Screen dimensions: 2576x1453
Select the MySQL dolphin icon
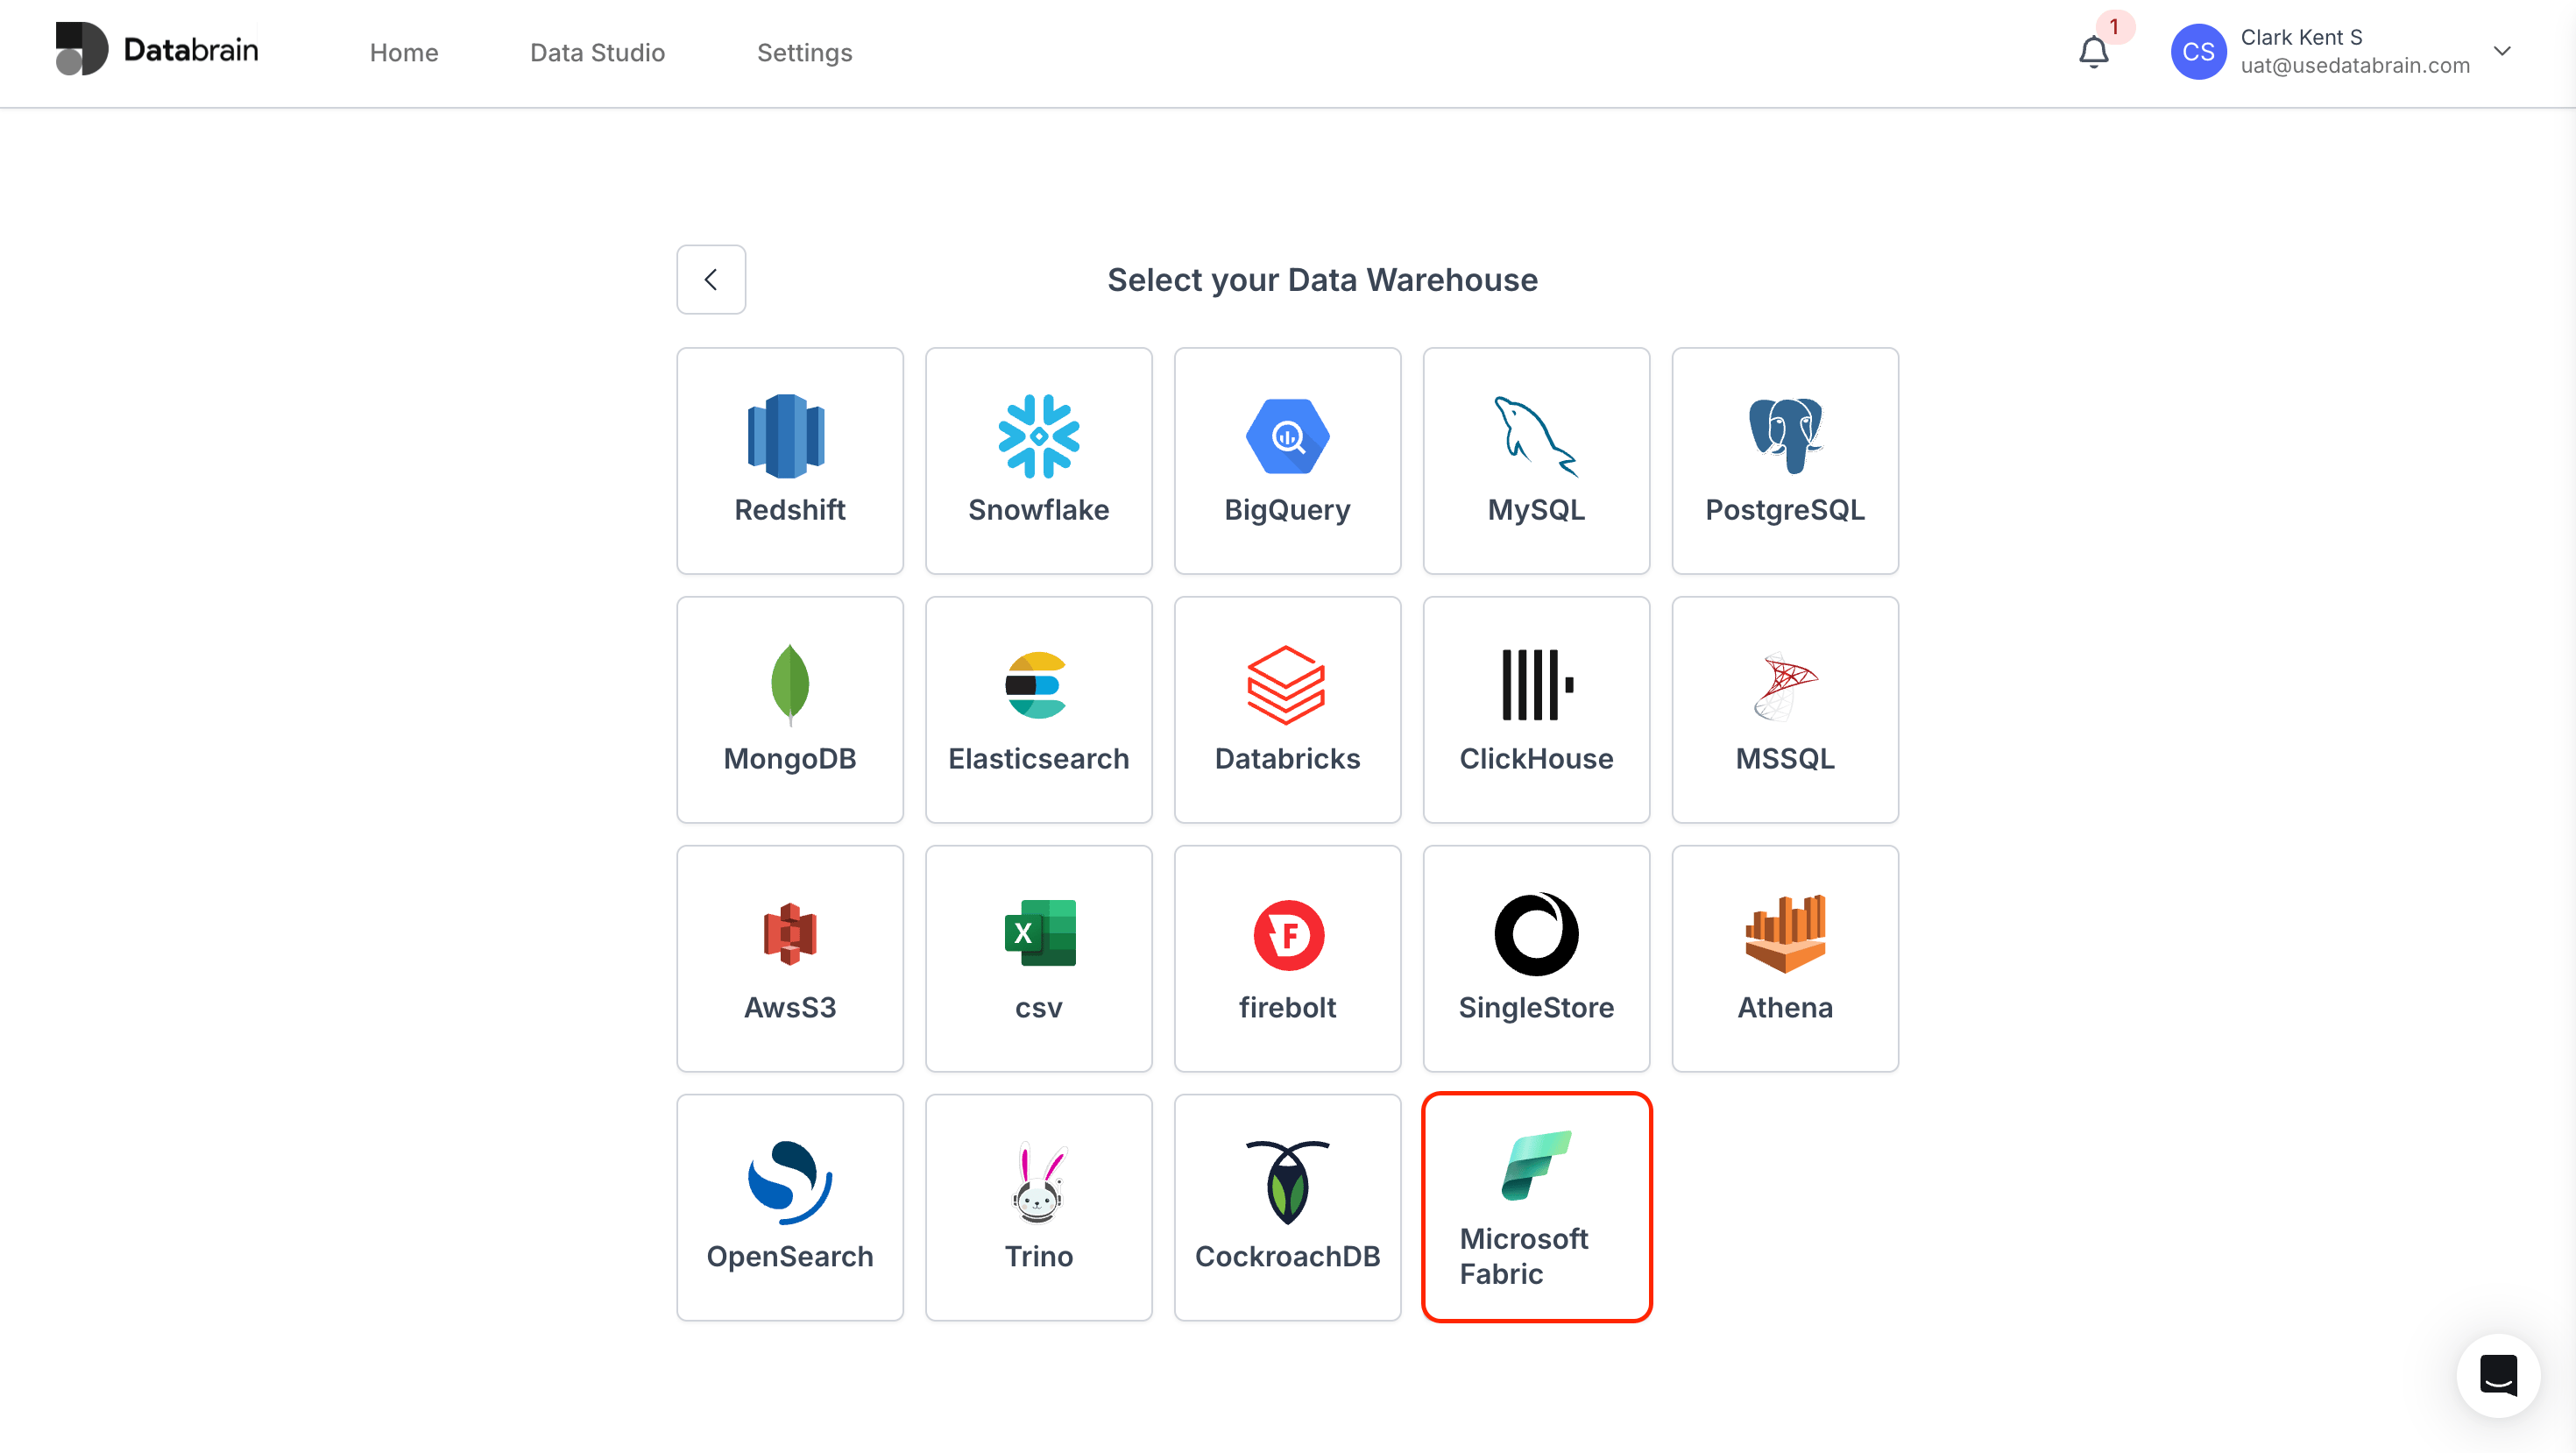[x=1536, y=436]
